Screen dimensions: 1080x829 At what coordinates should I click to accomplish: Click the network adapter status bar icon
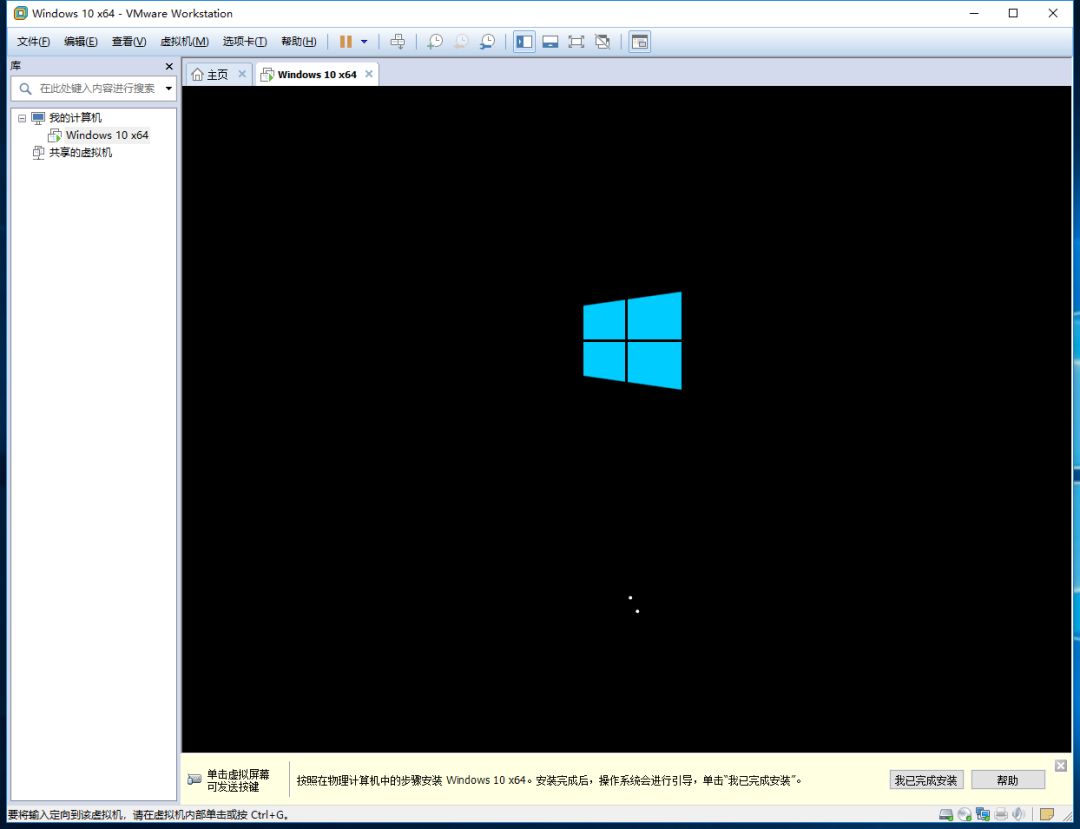coord(983,815)
